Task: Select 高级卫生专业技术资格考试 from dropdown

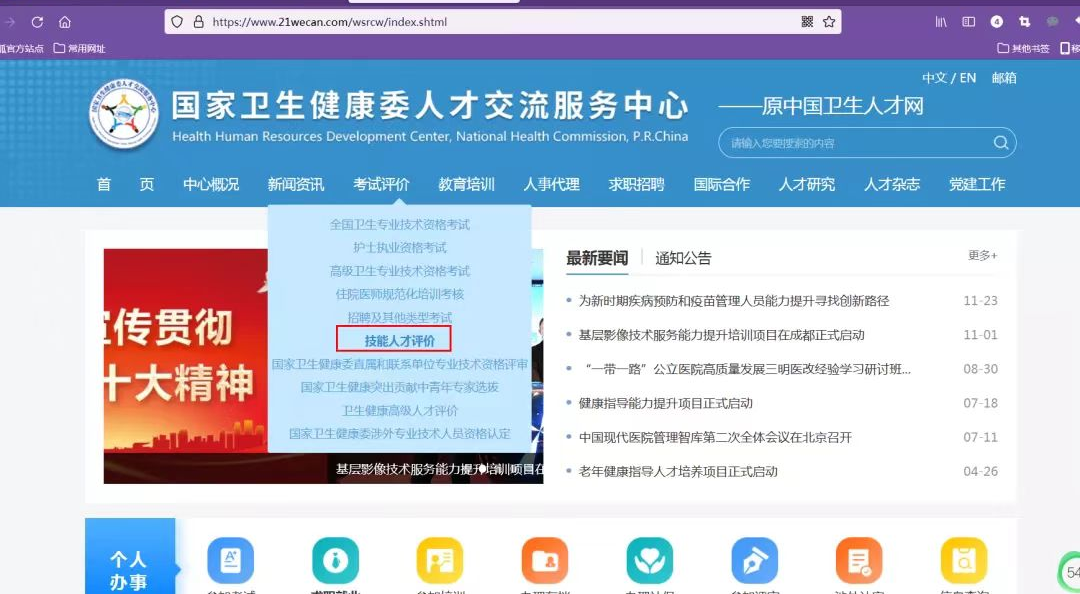Action: tap(399, 271)
